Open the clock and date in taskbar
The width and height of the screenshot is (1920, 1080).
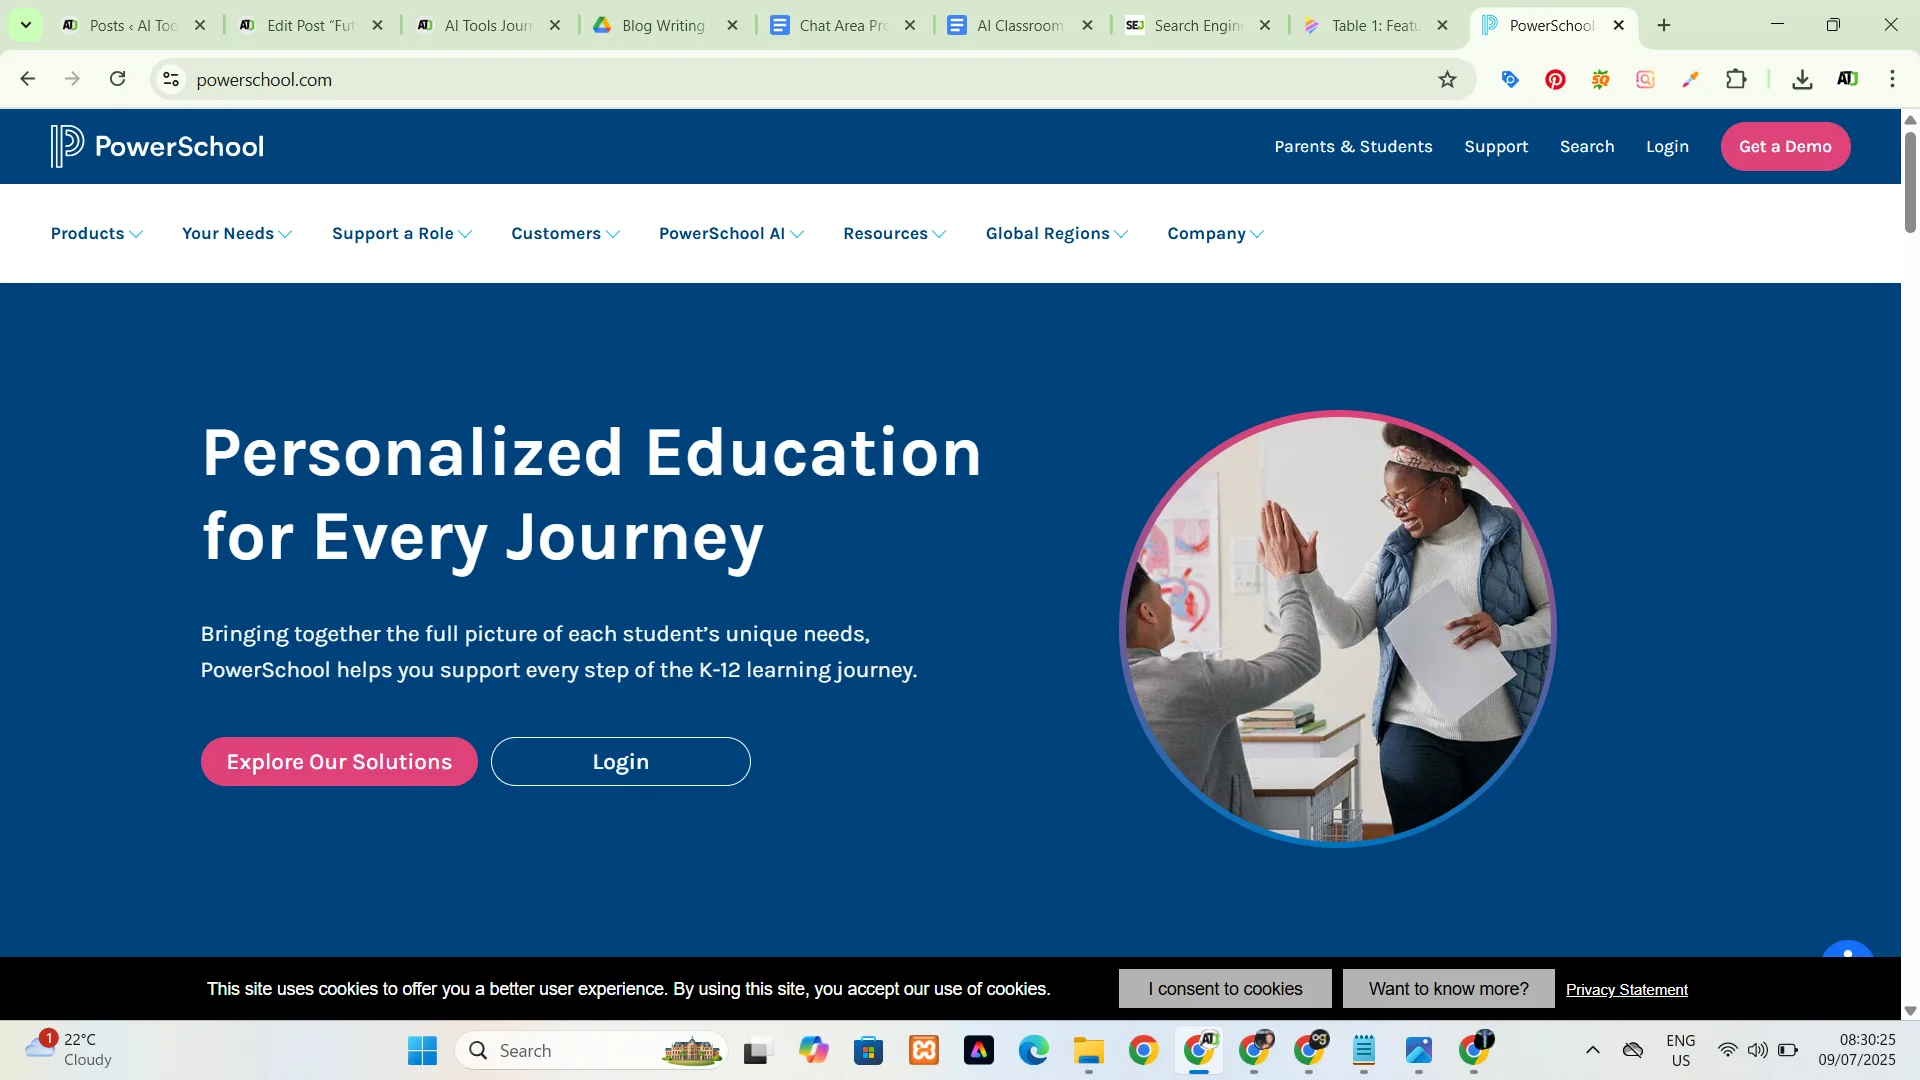[1857, 1050]
